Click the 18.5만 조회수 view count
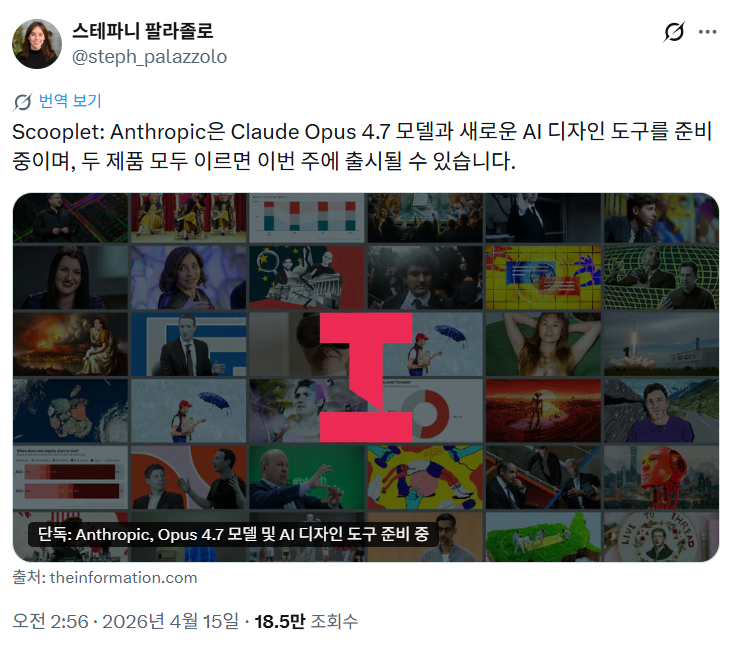733x649 pixels. point(306,621)
